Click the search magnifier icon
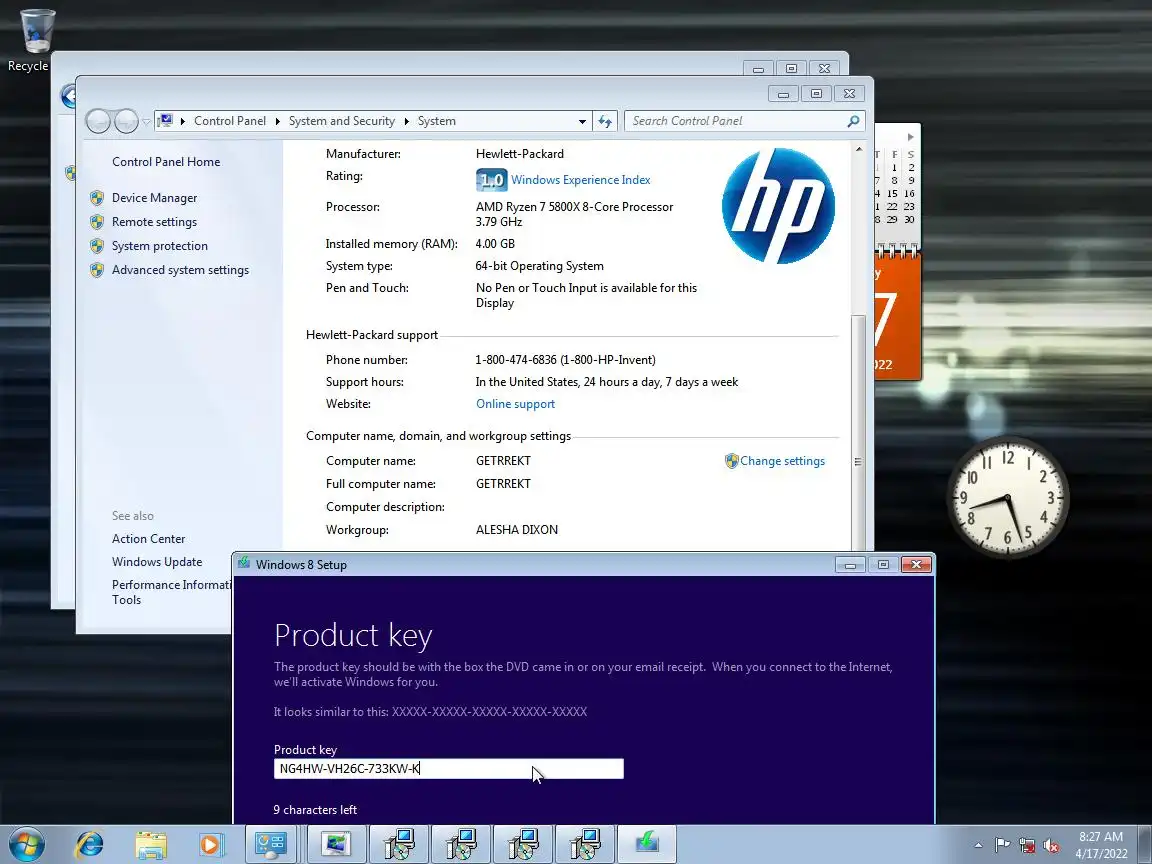 853,120
